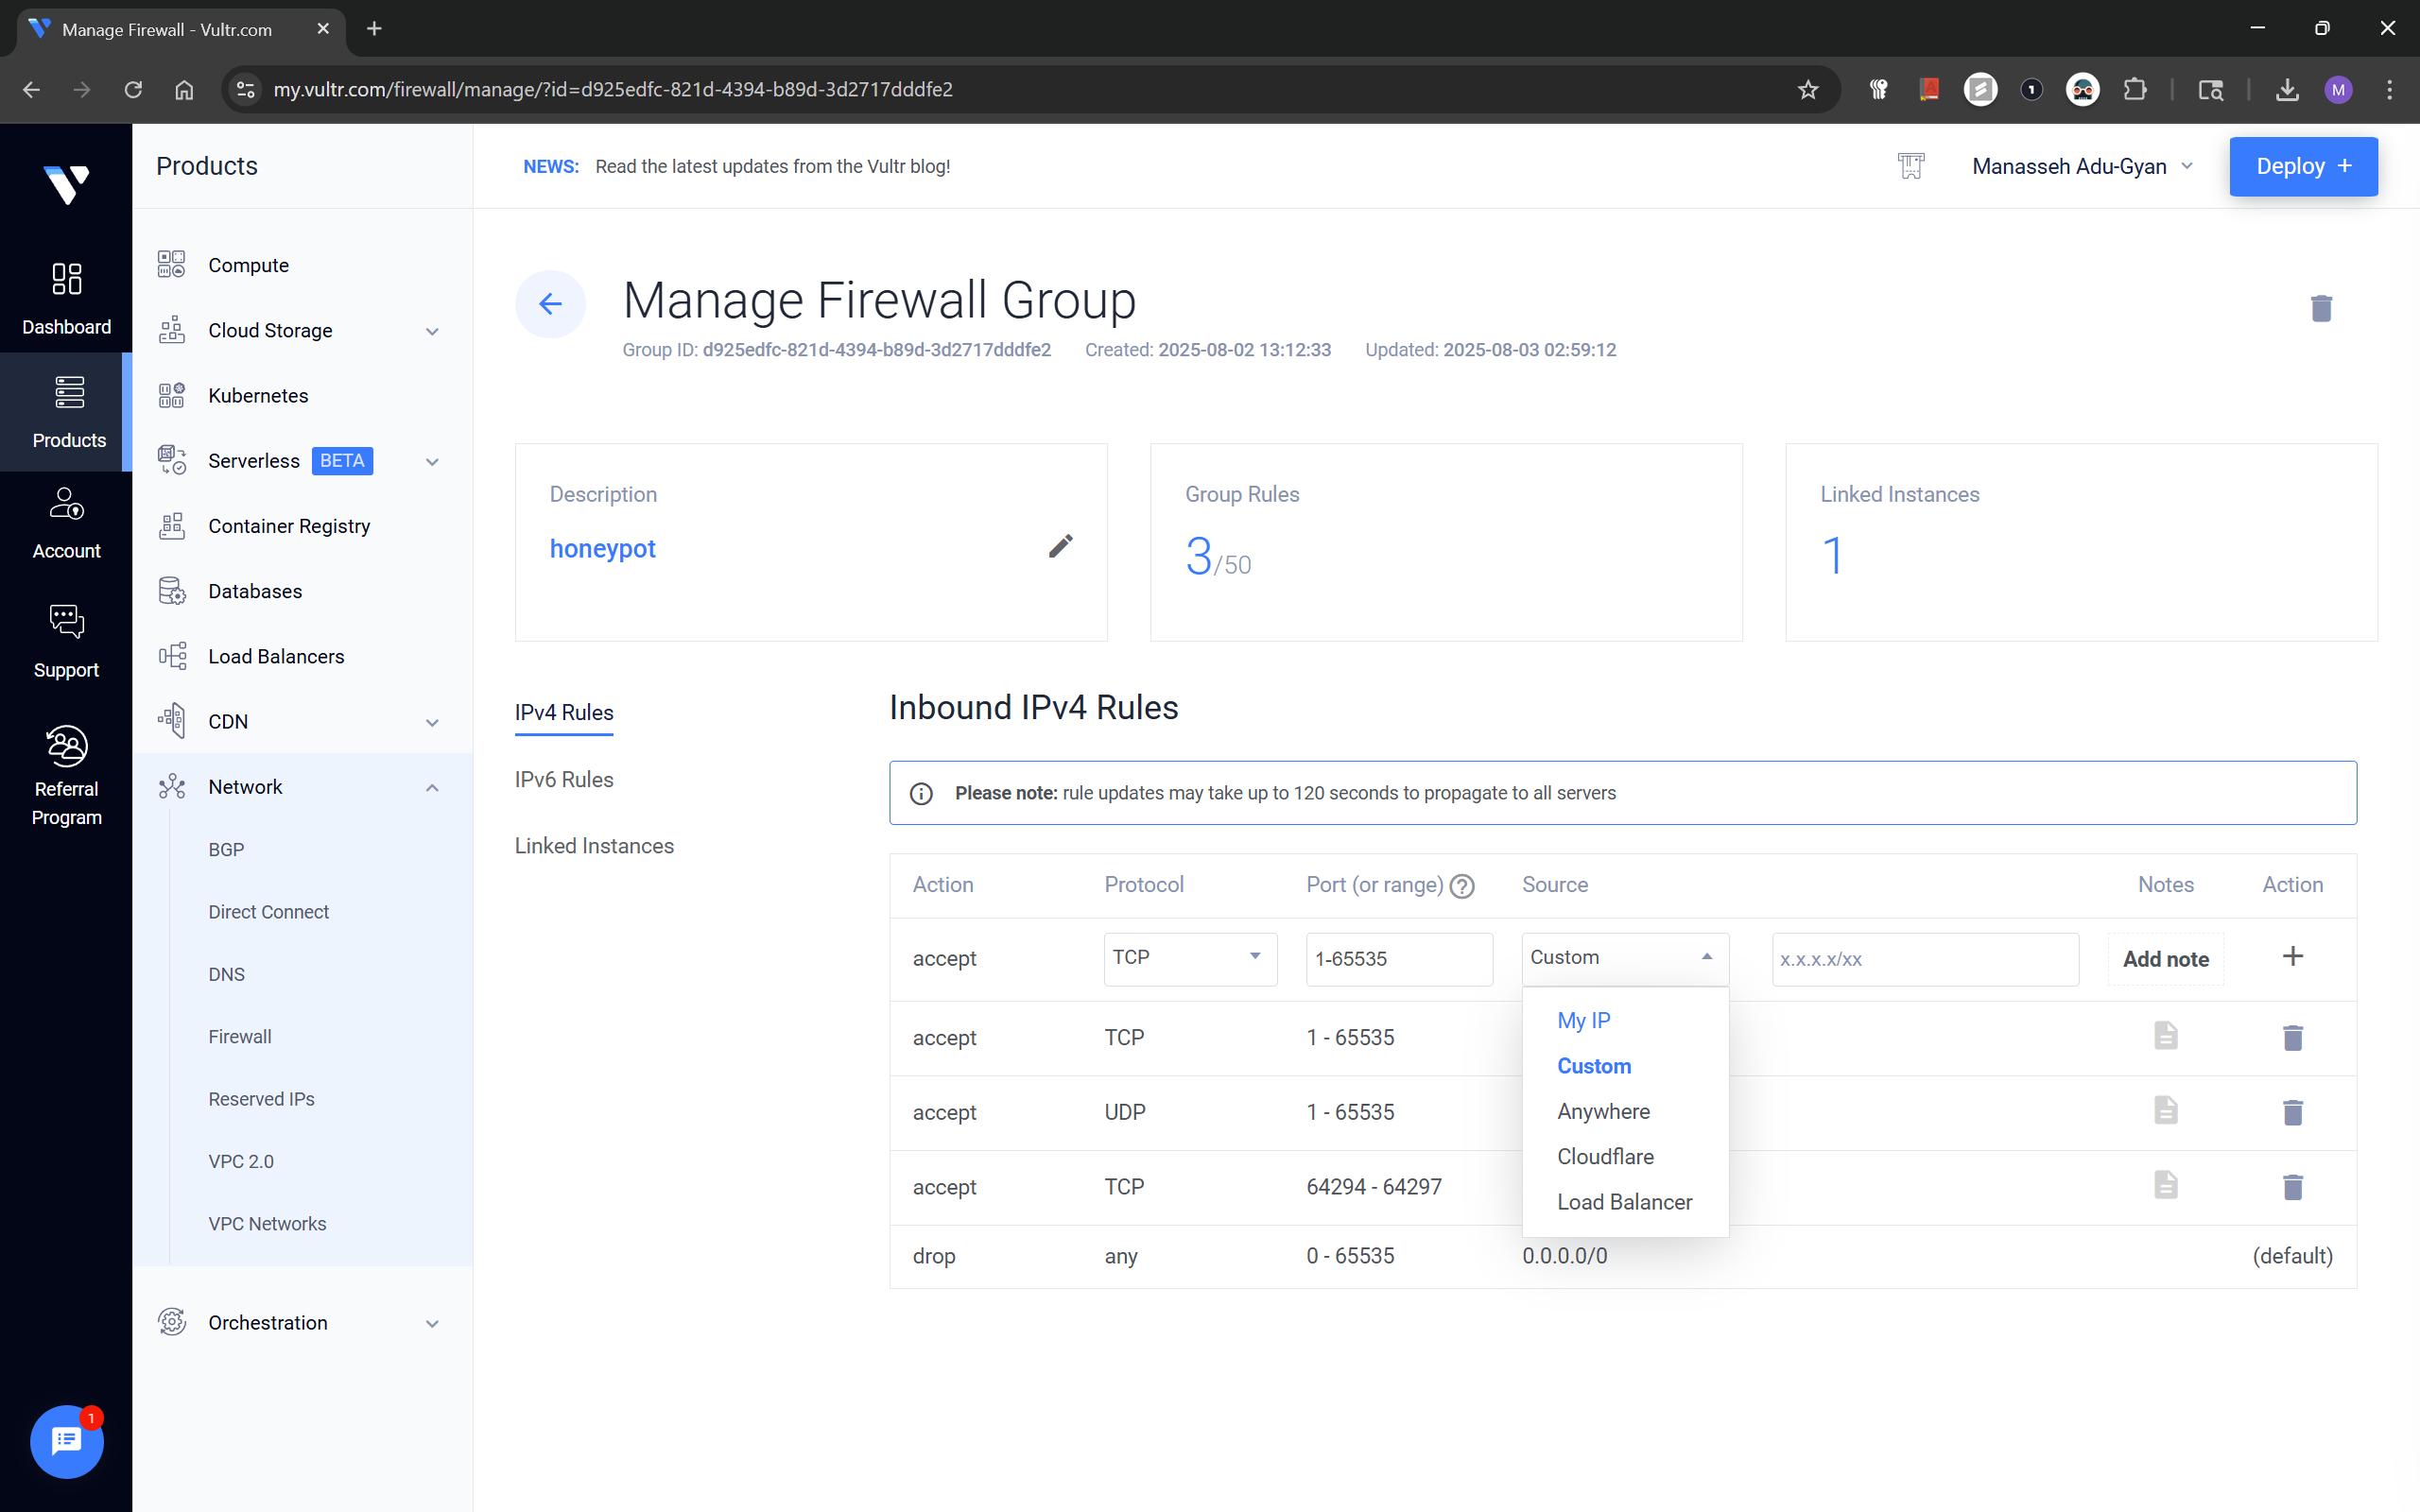
Task: View note for UDP 1 - 65535 rule
Action: (x=2165, y=1110)
